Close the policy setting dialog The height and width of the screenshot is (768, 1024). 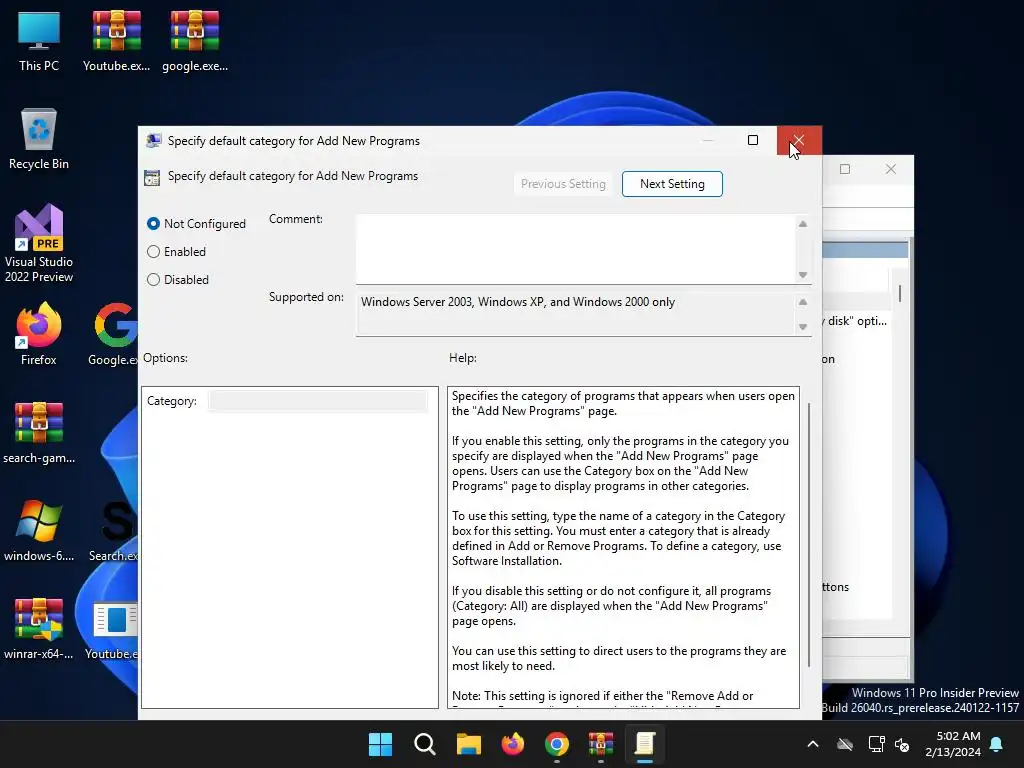[x=799, y=140]
